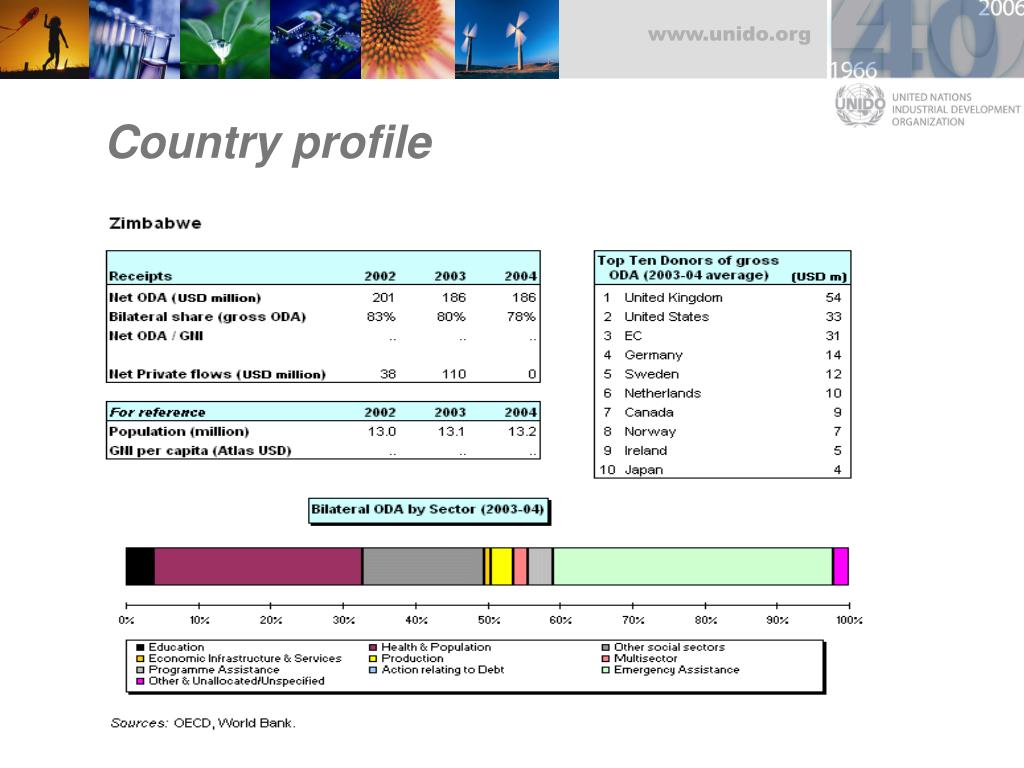Click the Country profile heading
This screenshot has height=768, width=1024.
[270, 142]
